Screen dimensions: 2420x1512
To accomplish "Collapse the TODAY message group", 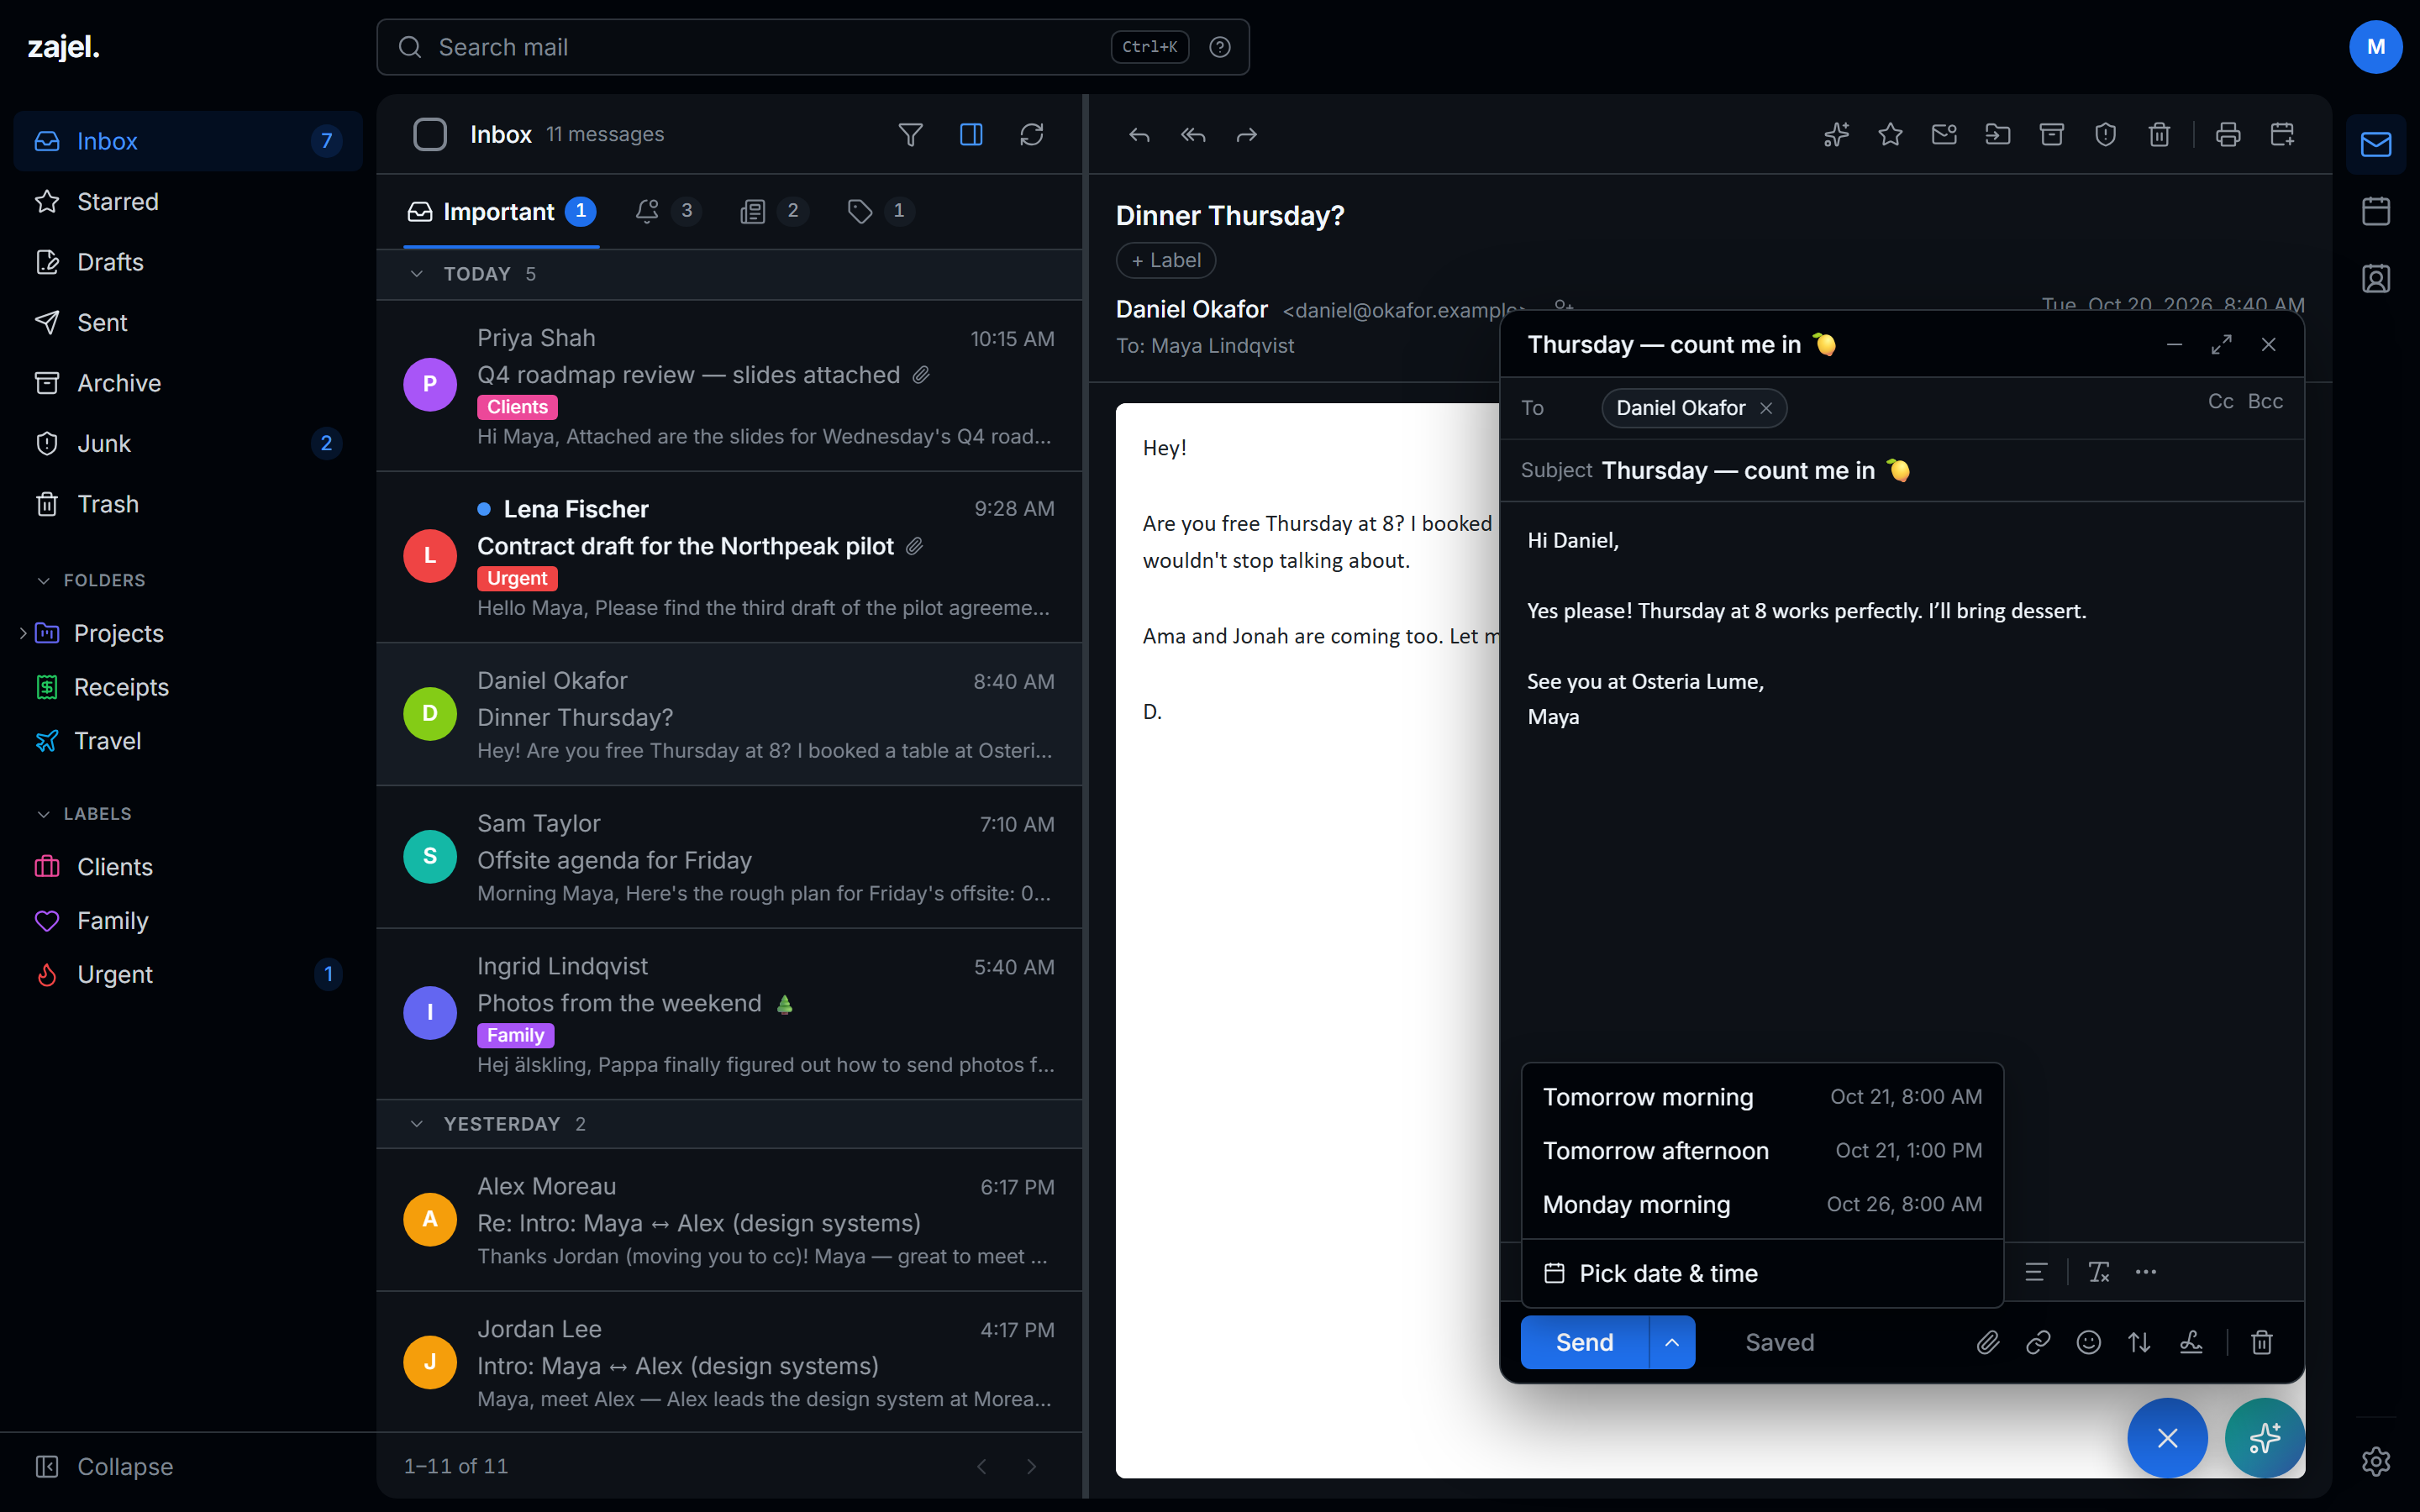I will 417,274.
